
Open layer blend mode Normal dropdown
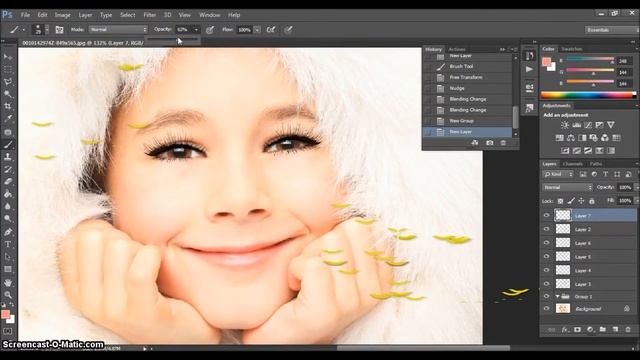click(567, 187)
